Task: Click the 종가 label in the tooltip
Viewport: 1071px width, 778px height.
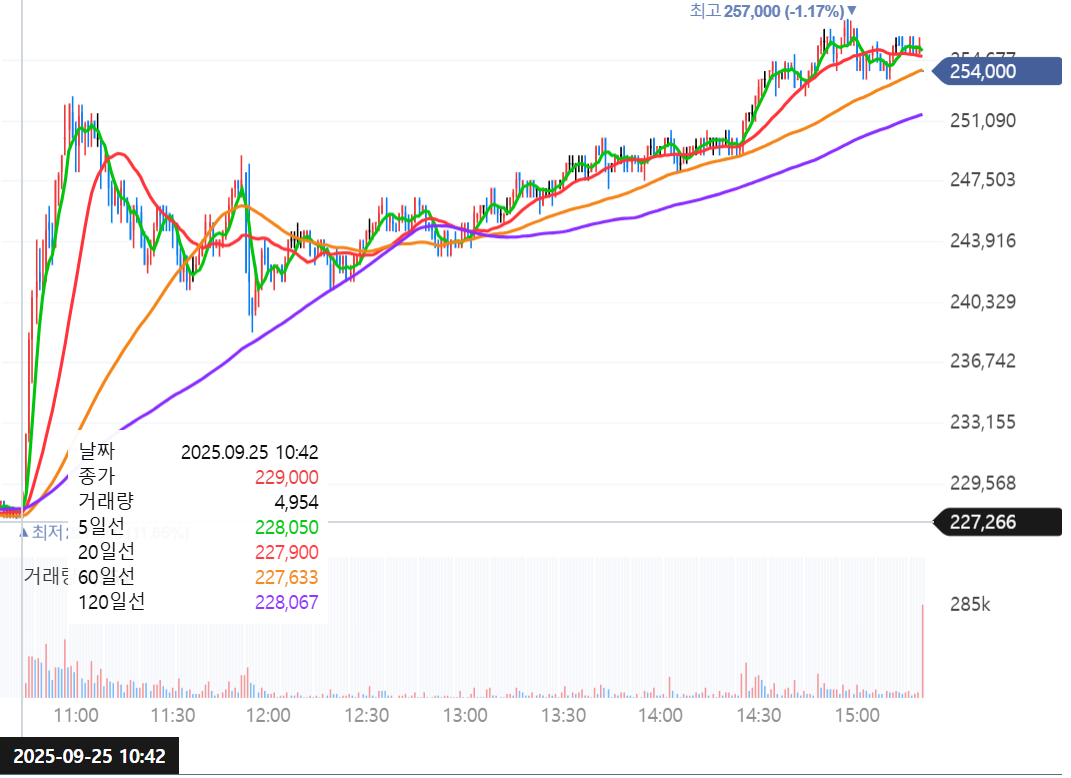Action: tap(96, 476)
